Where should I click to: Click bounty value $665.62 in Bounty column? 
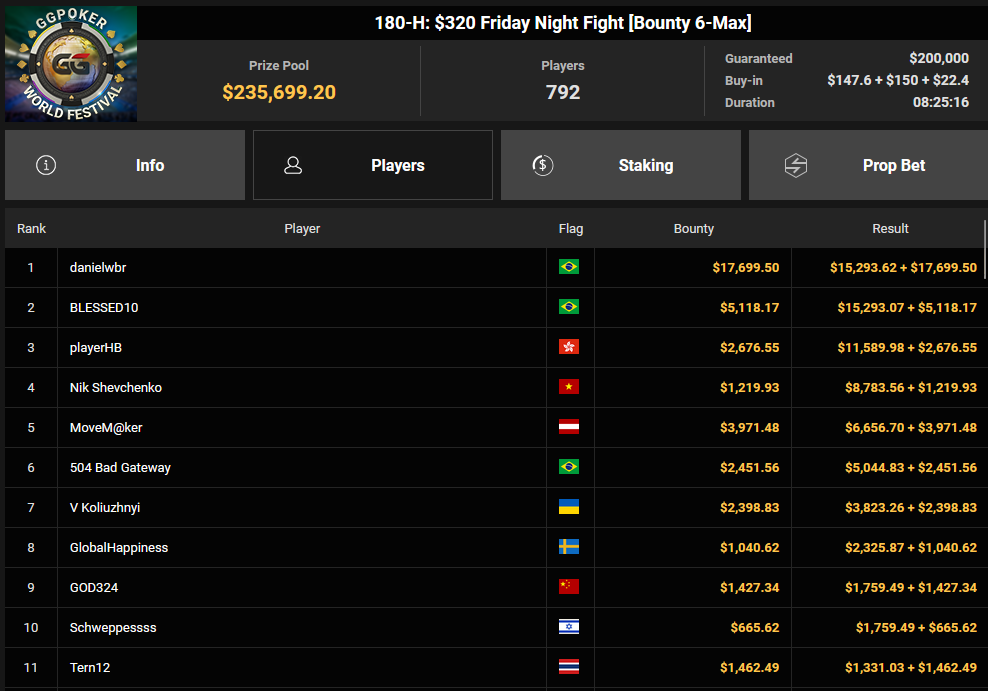[x=755, y=627]
